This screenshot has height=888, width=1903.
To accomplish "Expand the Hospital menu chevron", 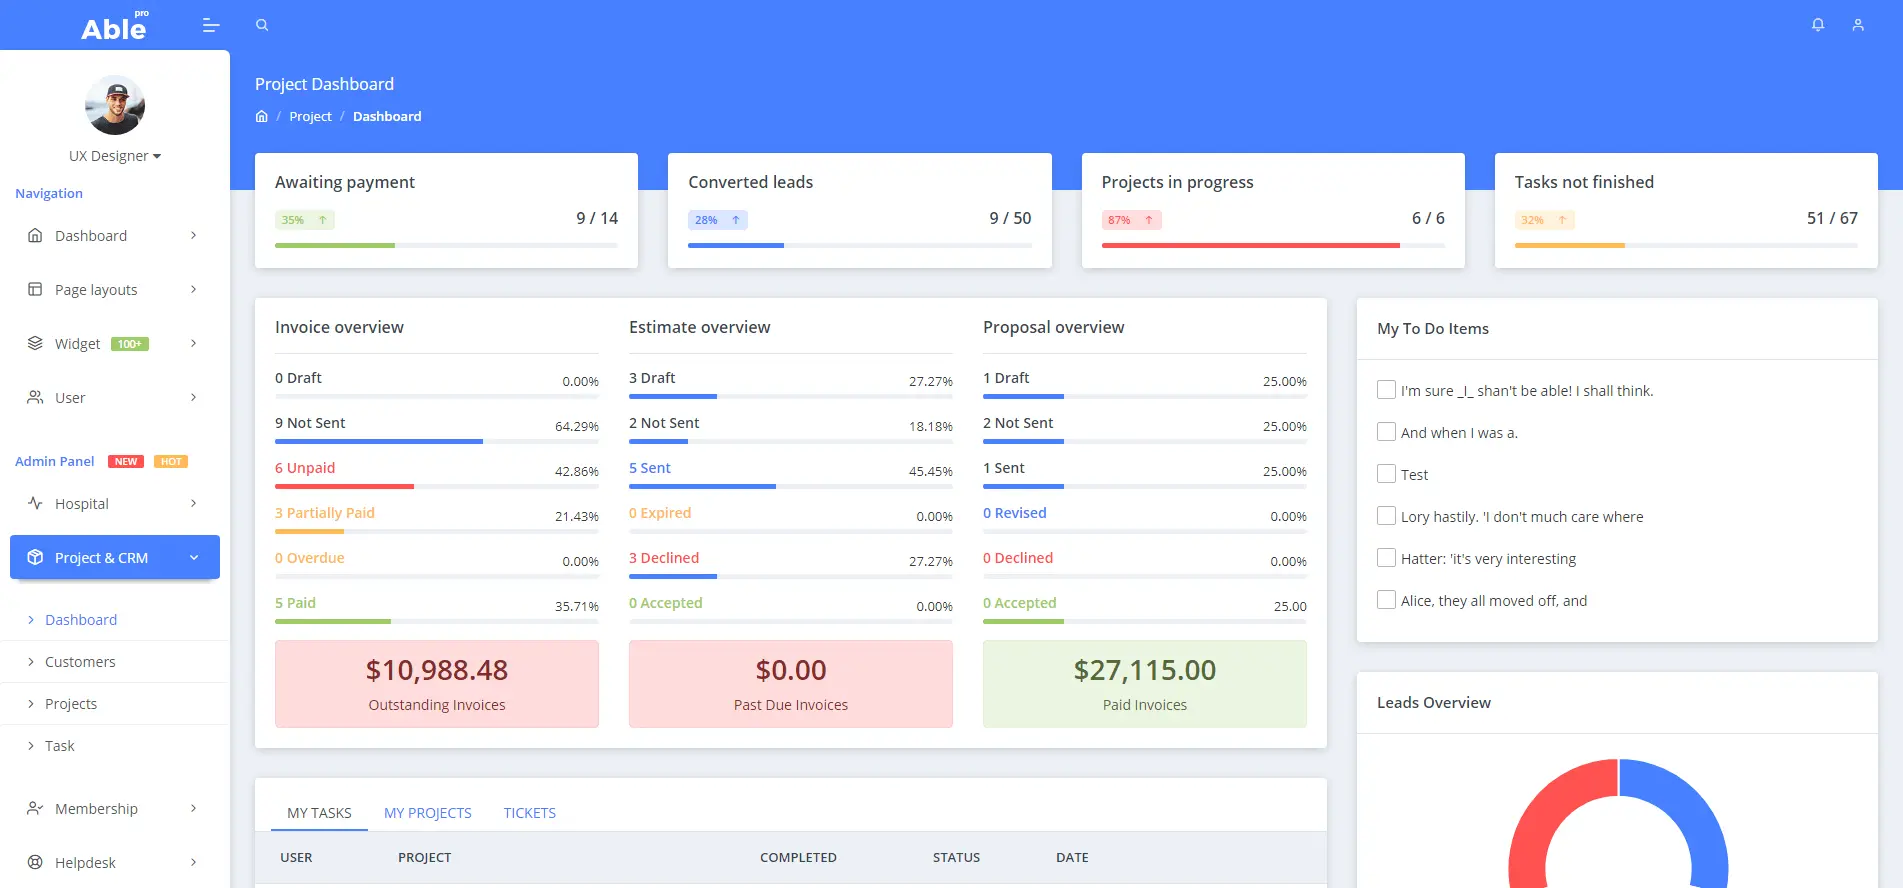I will (x=193, y=503).
